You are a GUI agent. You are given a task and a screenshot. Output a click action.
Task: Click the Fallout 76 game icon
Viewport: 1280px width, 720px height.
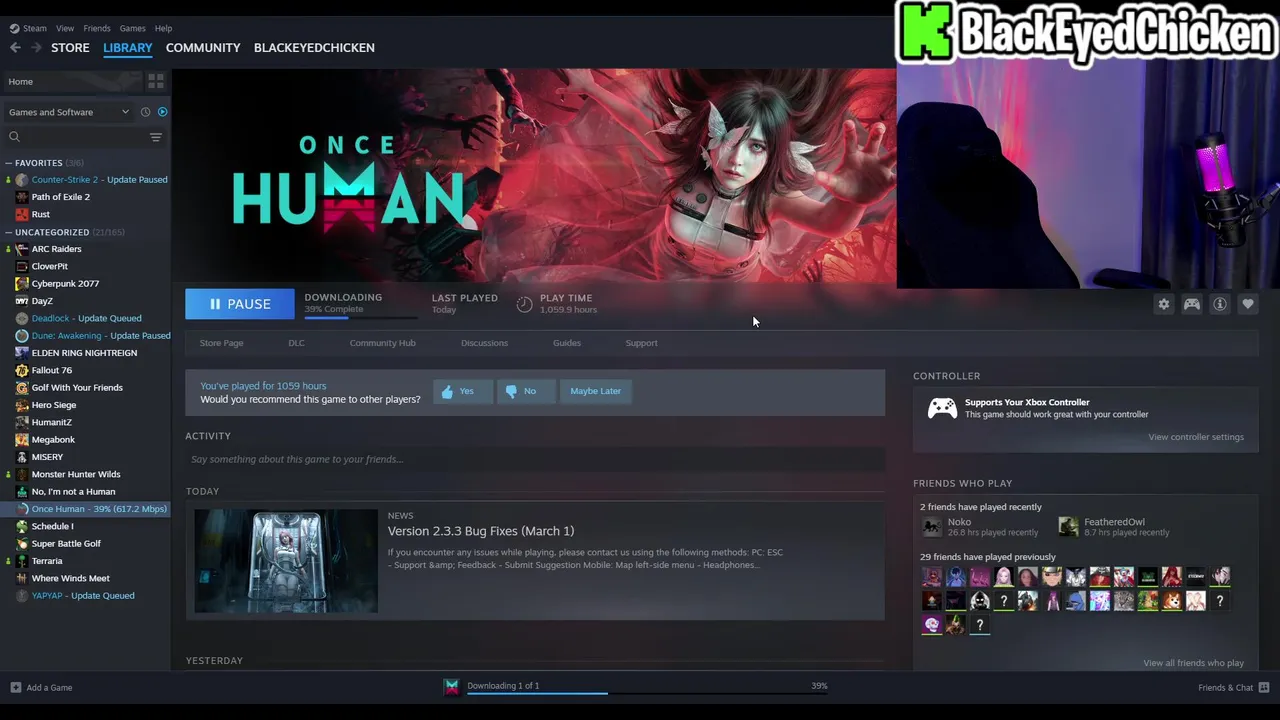(x=22, y=370)
